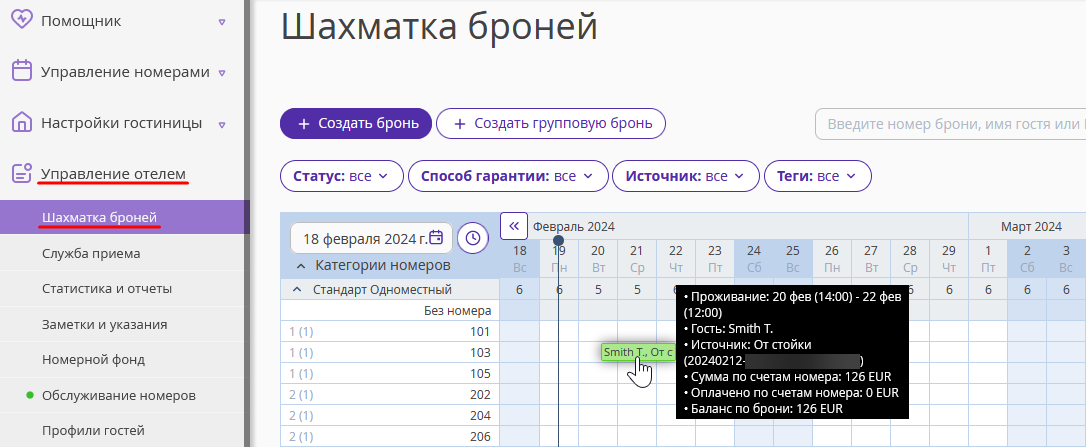The image size is (1086, 447).
Task: Collapse the Категории номеров section
Action: tap(301, 265)
